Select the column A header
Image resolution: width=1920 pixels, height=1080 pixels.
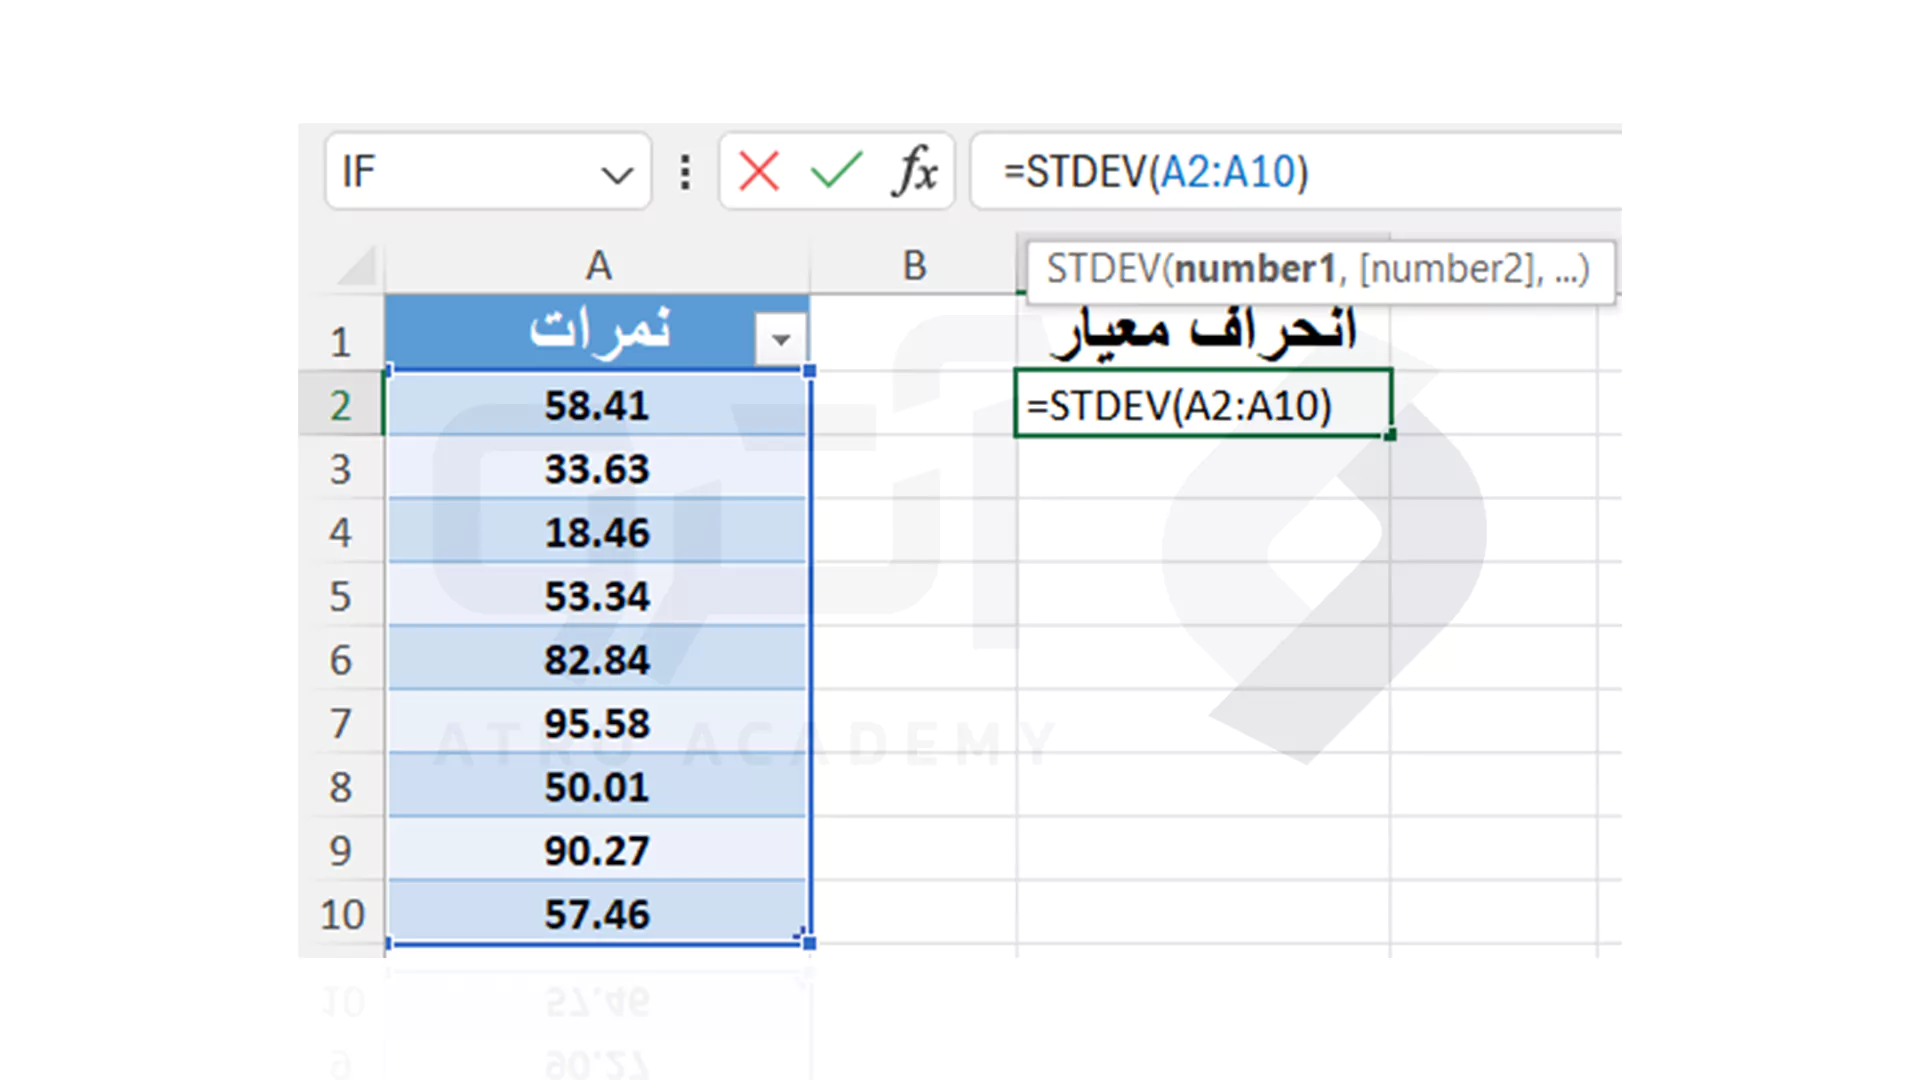(x=598, y=266)
